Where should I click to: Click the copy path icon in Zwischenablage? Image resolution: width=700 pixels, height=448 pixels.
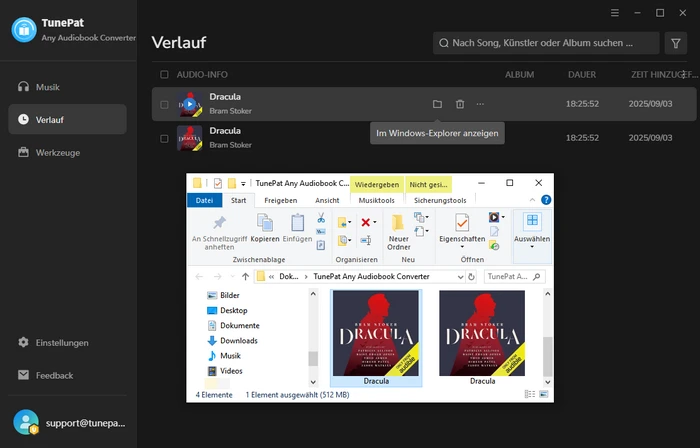(x=321, y=232)
